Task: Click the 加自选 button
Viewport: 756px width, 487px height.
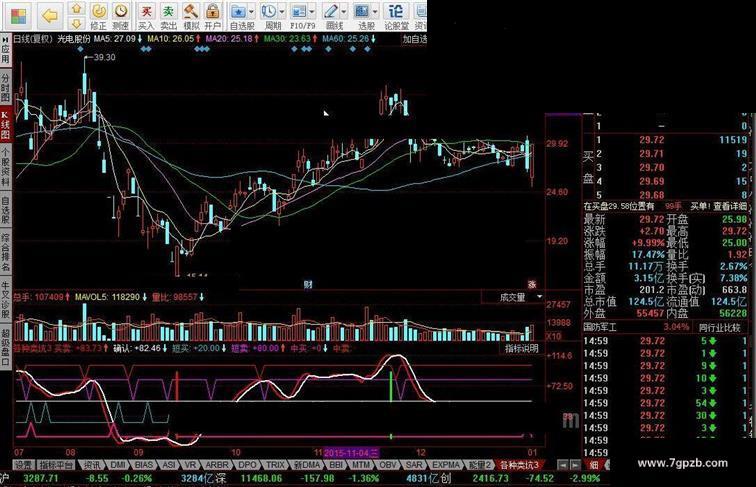Action: pos(415,39)
